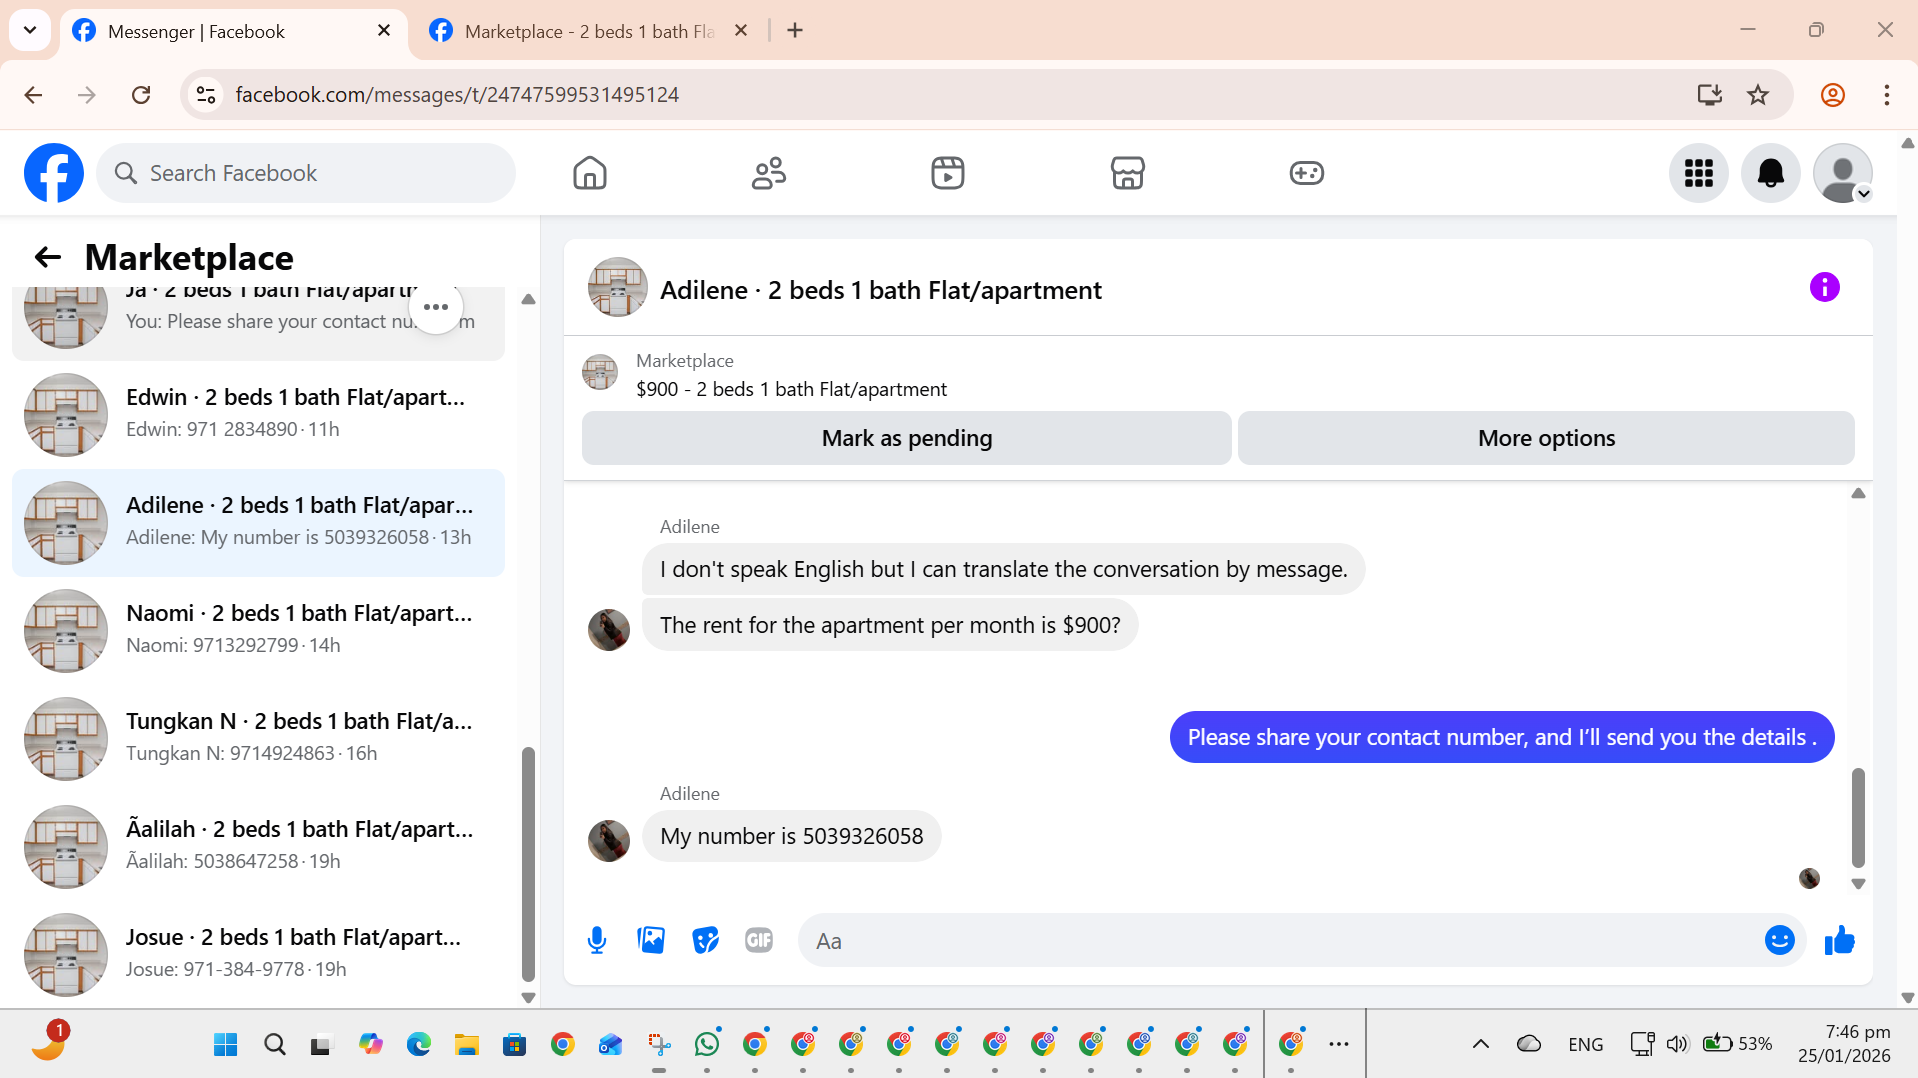Click Adilene's avatar beside her number message
This screenshot has width=1918, height=1078.
609,841
